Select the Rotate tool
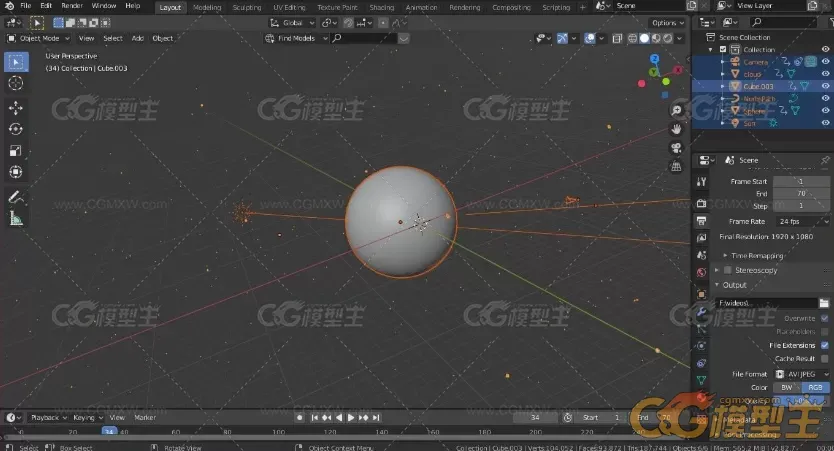The width and height of the screenshot is (834, 451). tap(16, 129)
